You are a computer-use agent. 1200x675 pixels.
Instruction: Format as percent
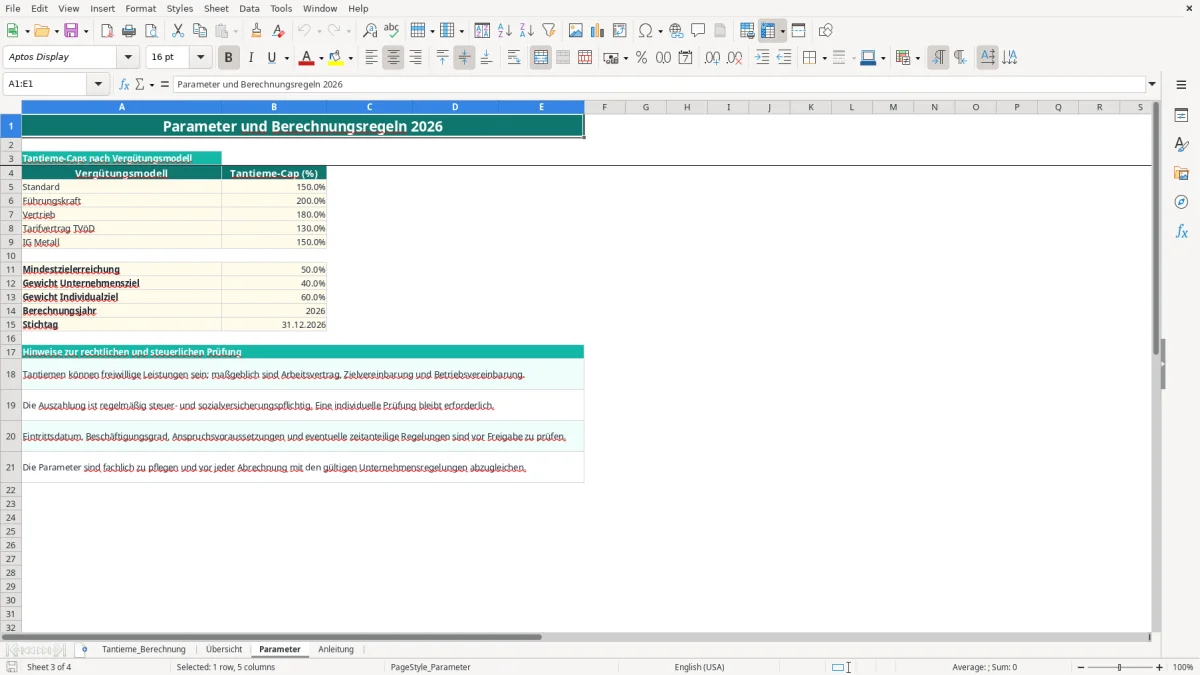click(x=641, y=58)
